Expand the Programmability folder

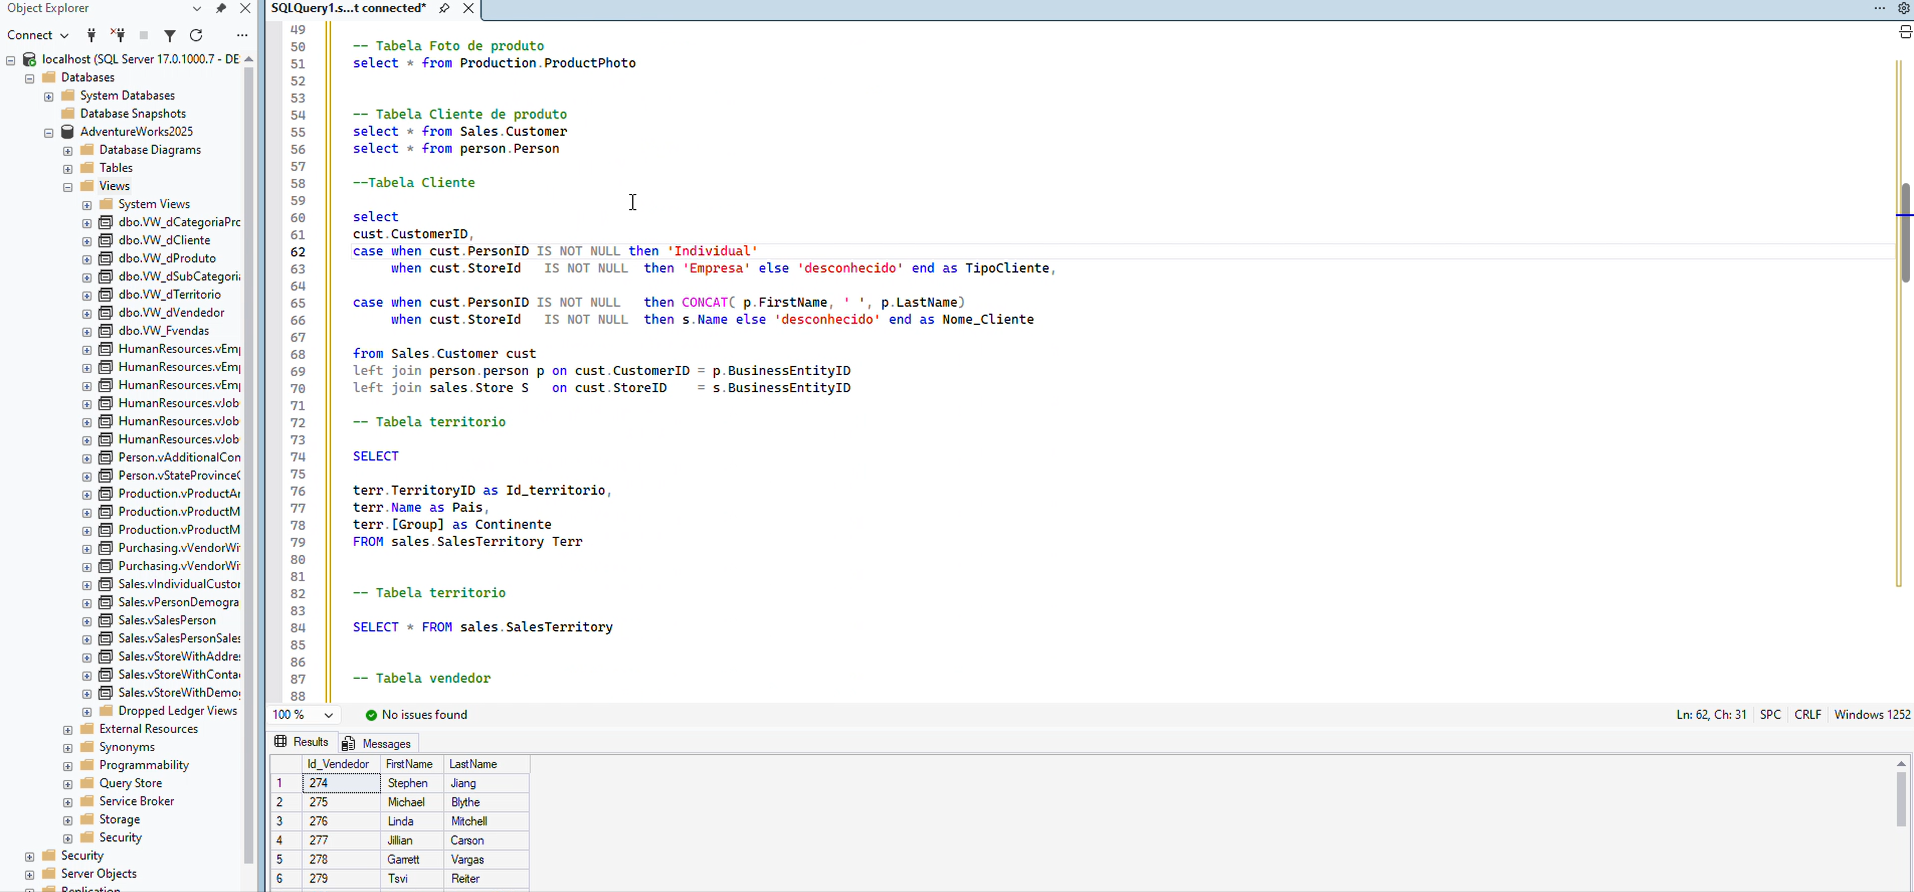[68, 766]
